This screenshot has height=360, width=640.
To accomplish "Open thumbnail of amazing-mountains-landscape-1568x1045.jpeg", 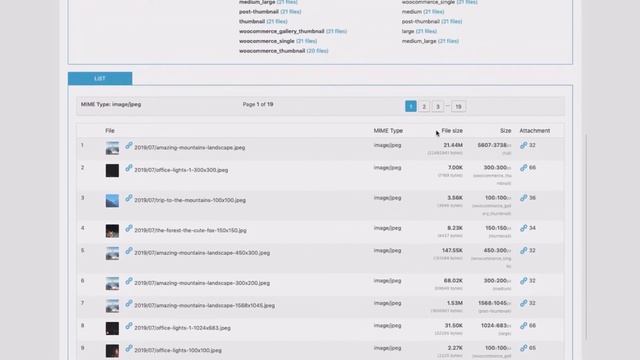I will [x=112, y=306].
